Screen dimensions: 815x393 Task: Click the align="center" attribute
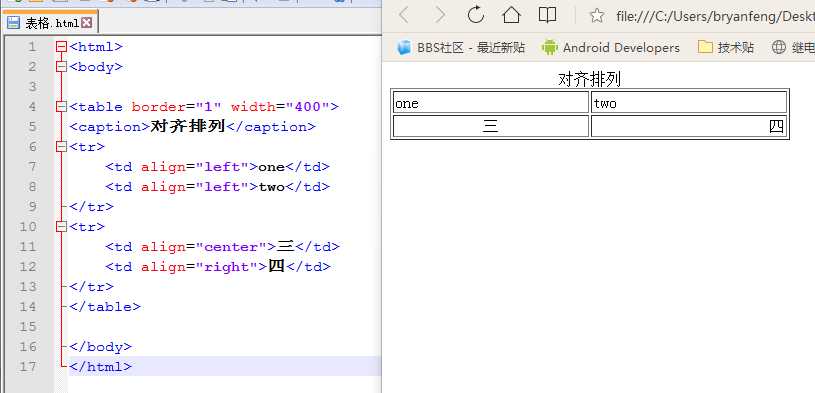(x=203, y=246)
